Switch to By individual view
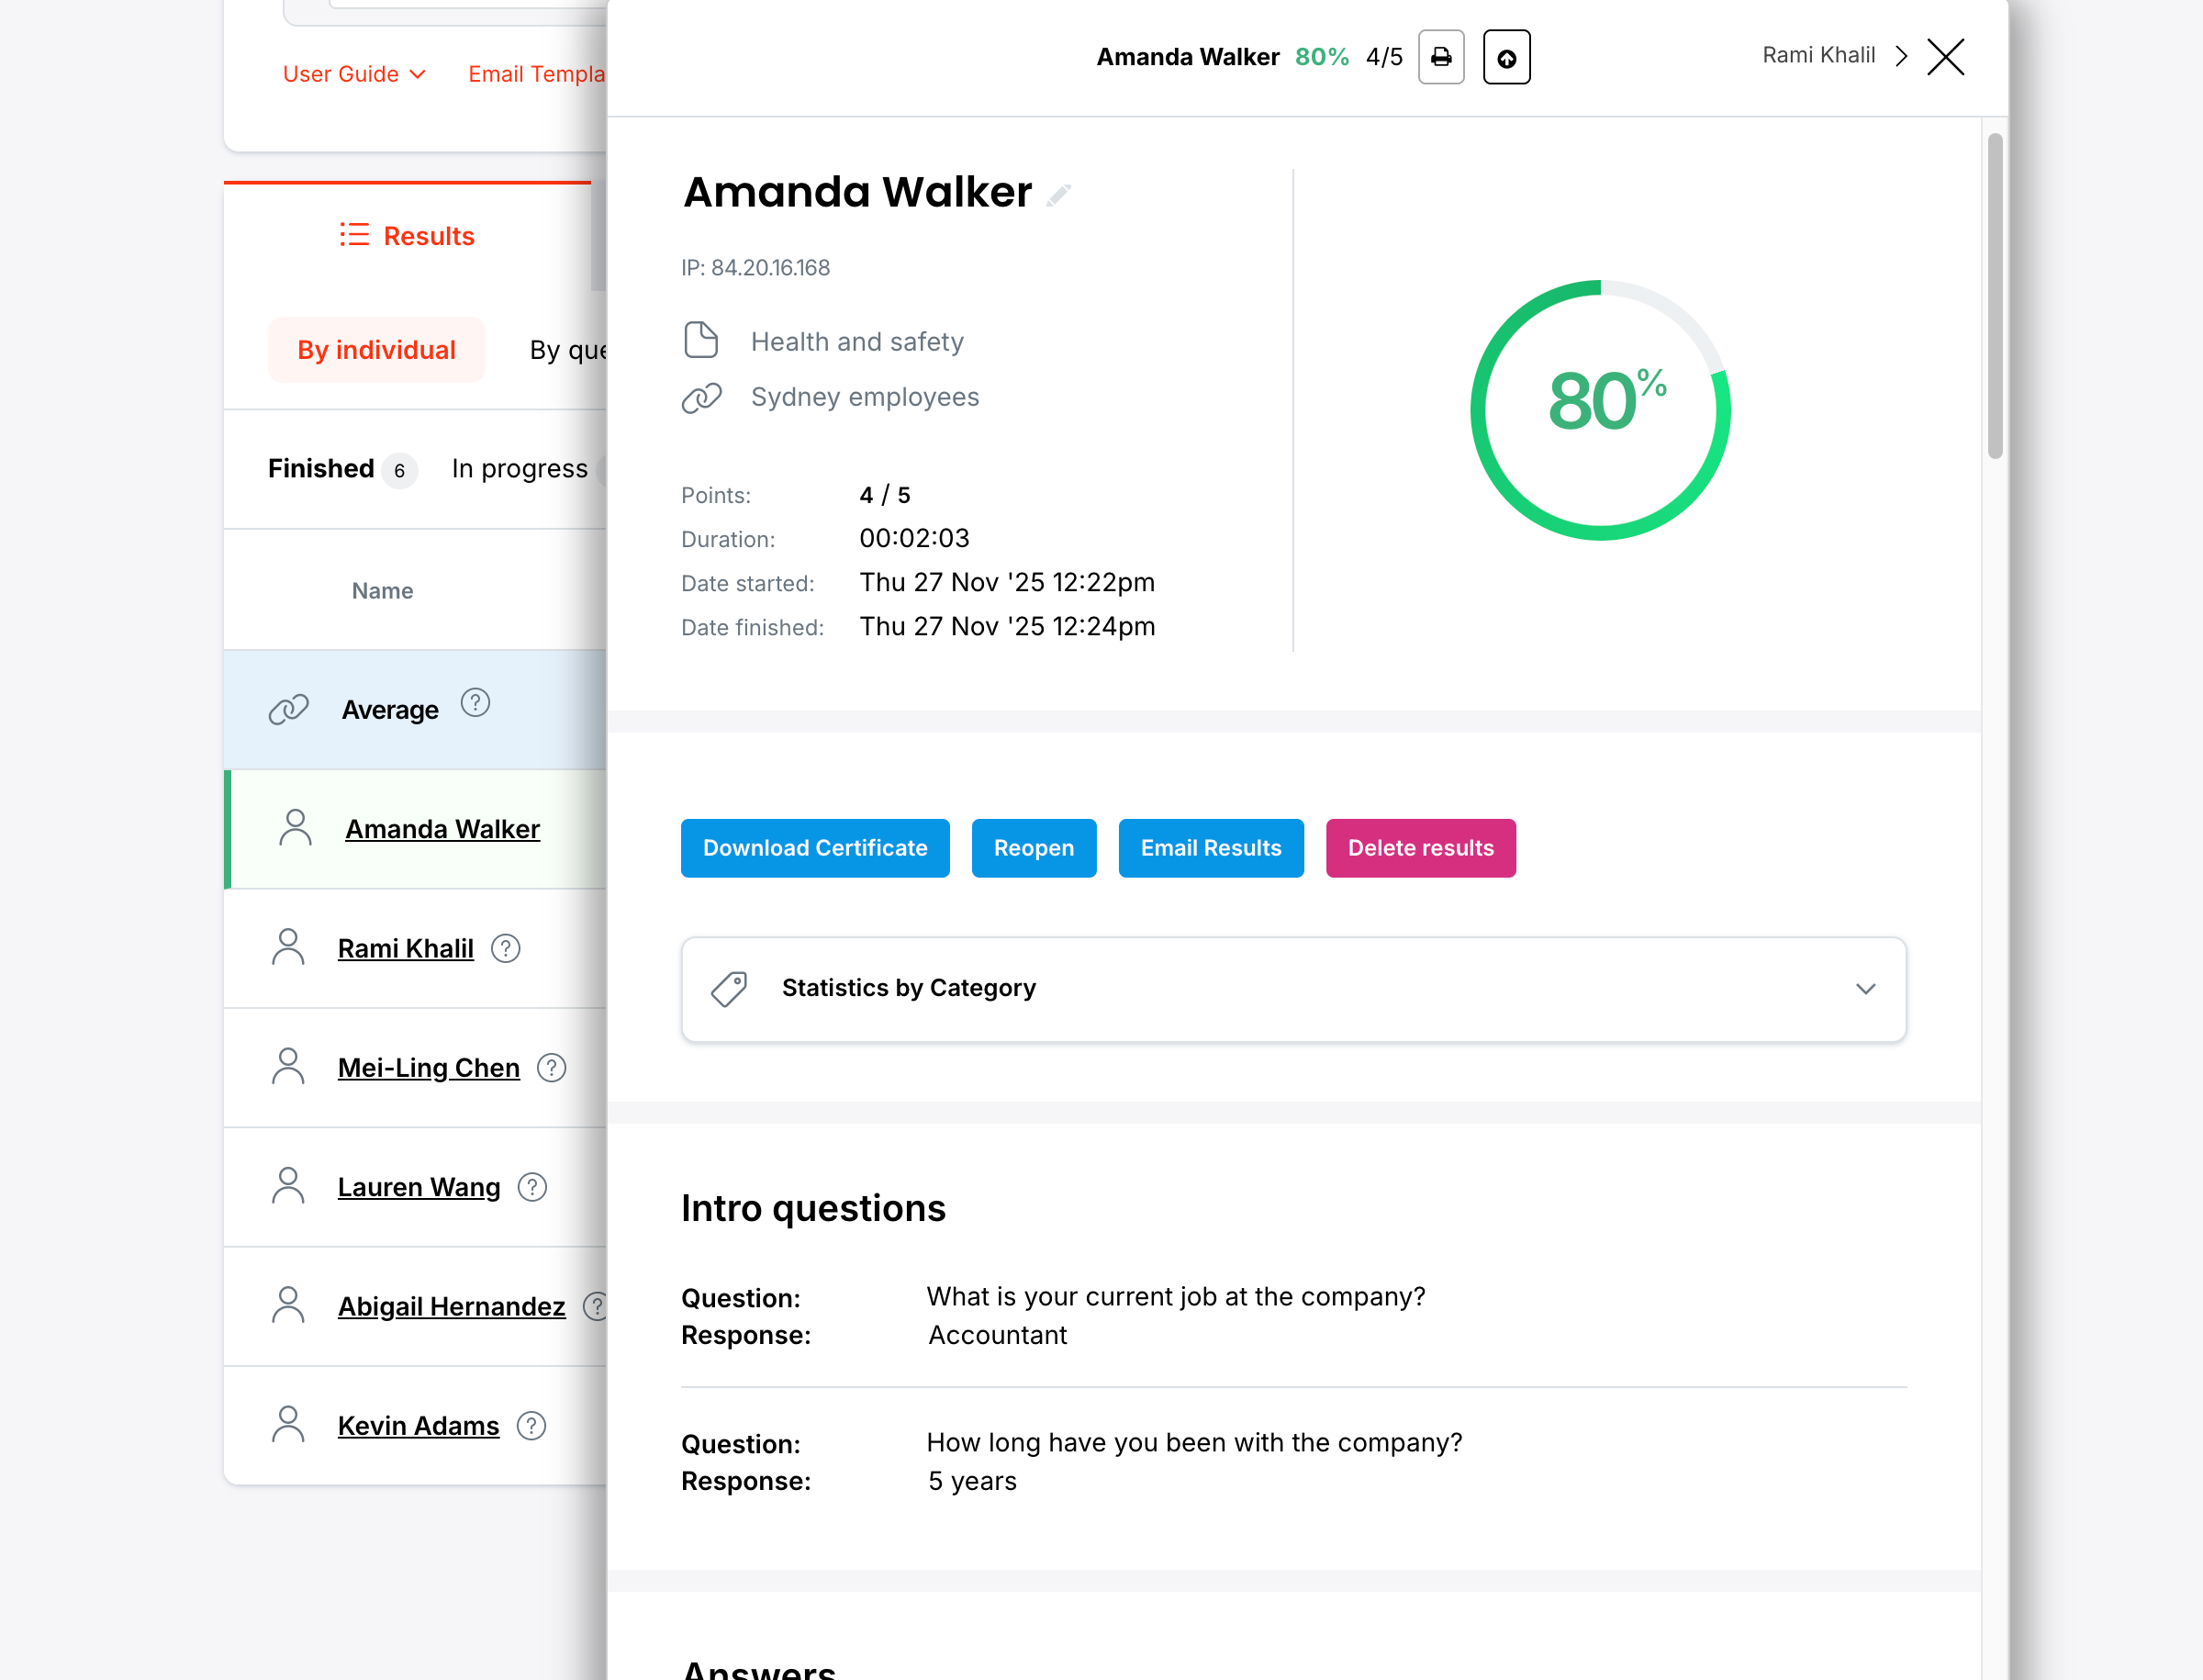 click(376, 350)
